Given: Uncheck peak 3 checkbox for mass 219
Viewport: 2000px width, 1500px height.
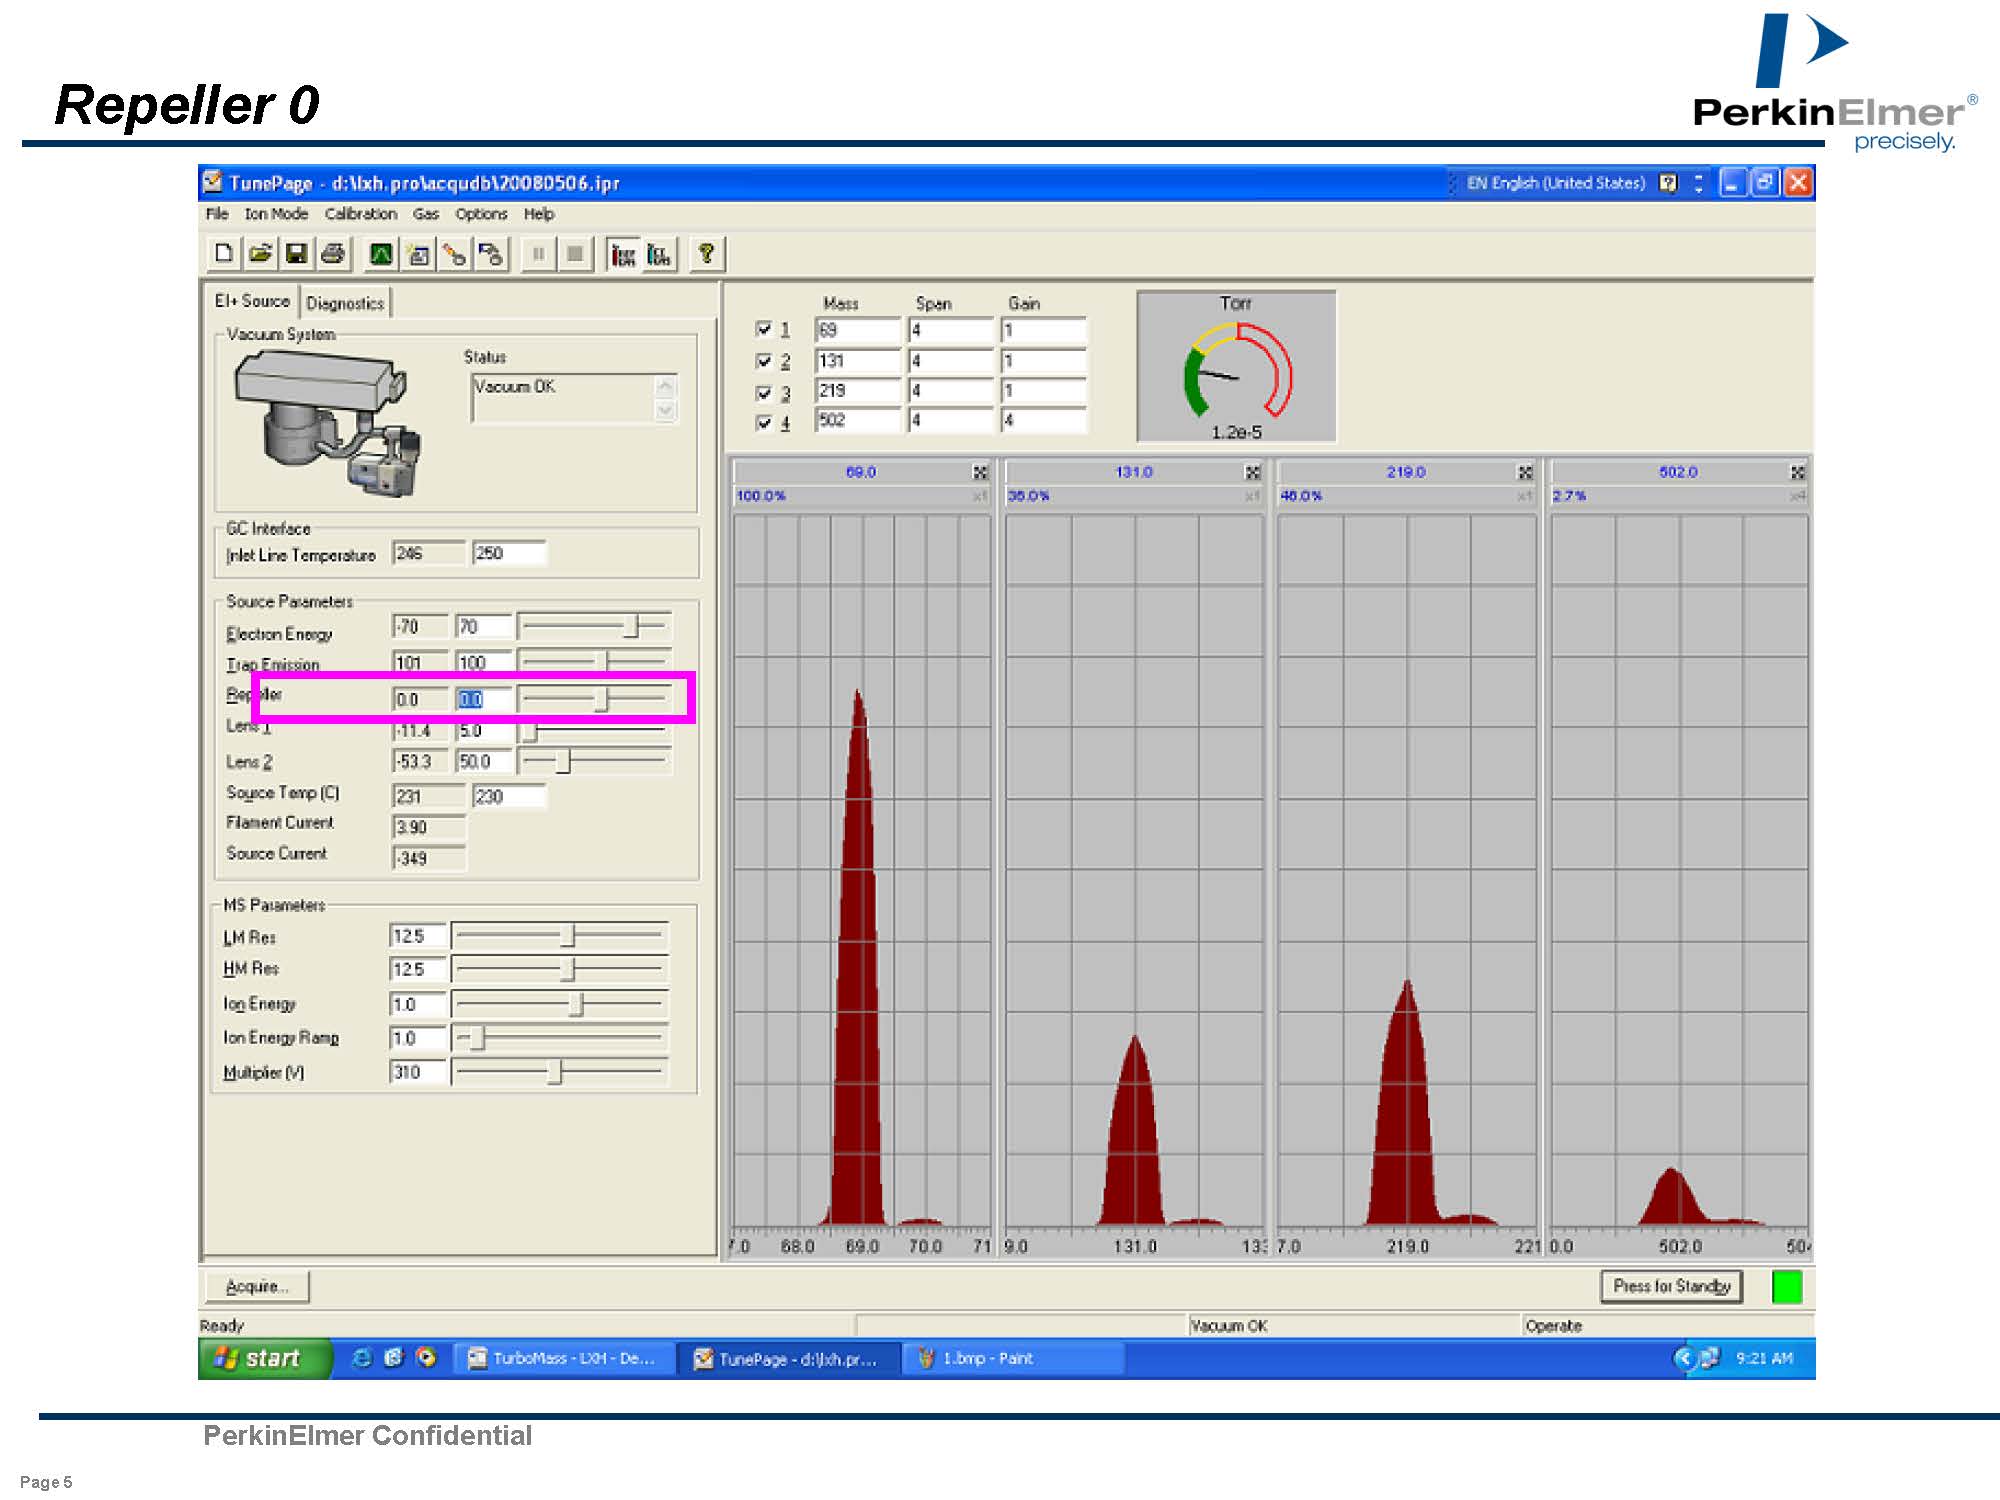Looking at the screenshot, I should [x=764, y=392].
